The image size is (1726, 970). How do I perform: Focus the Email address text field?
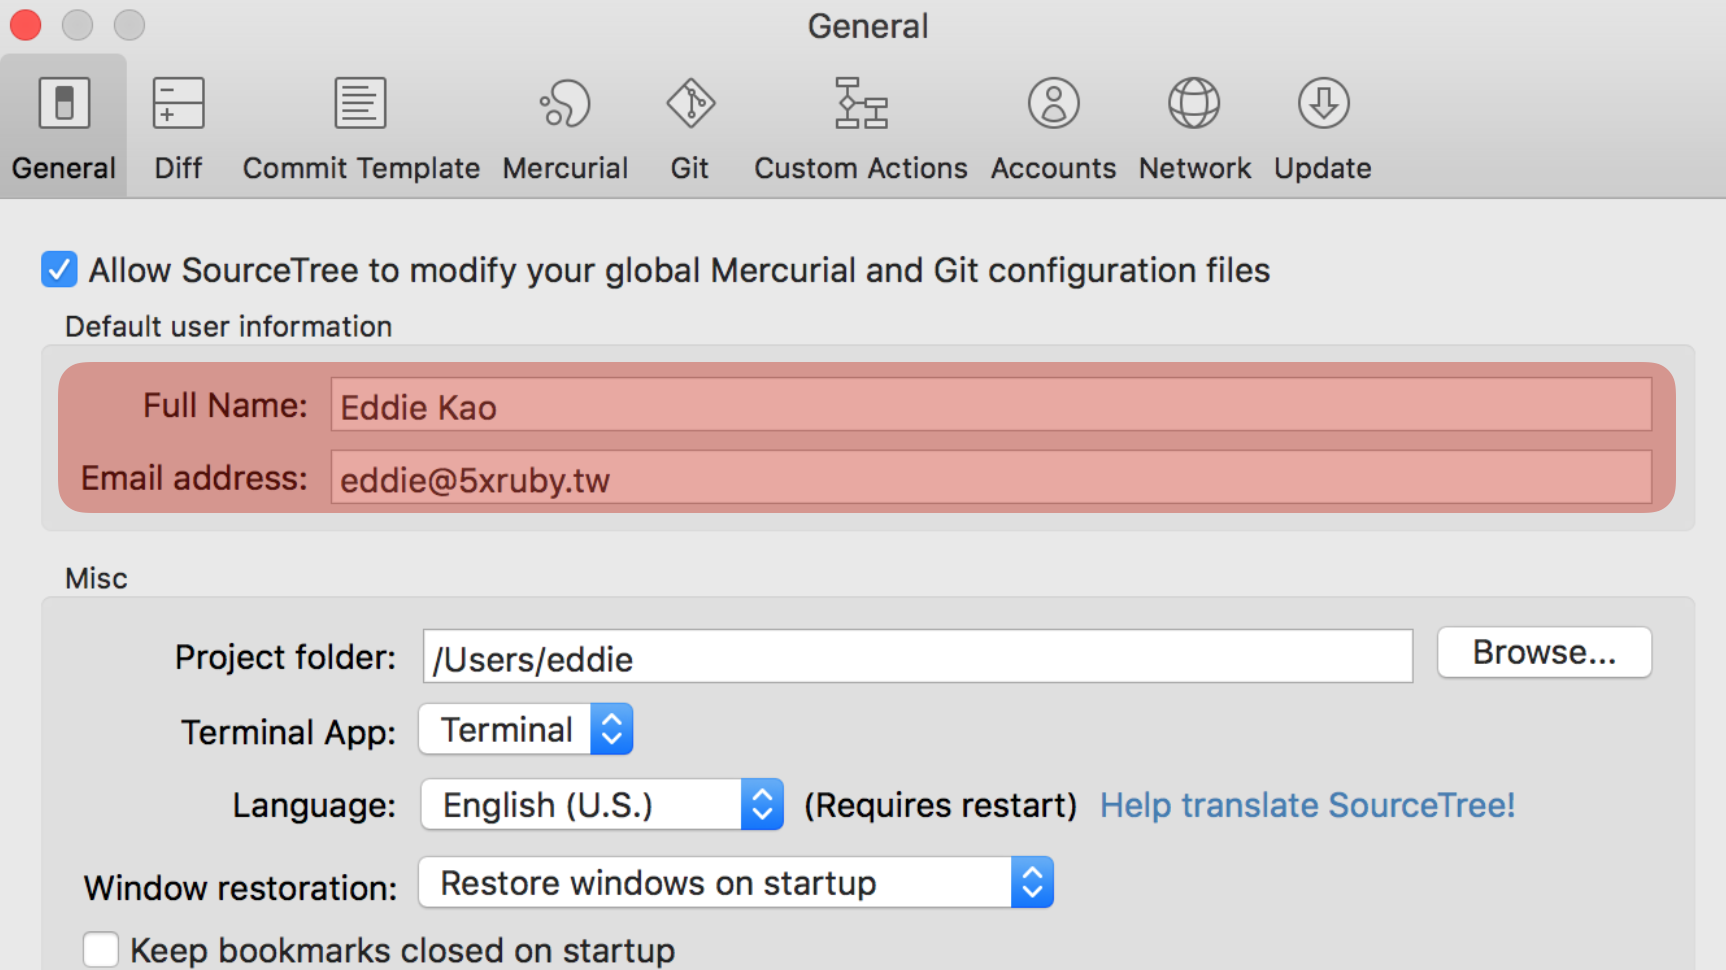(x=990, y=478)
